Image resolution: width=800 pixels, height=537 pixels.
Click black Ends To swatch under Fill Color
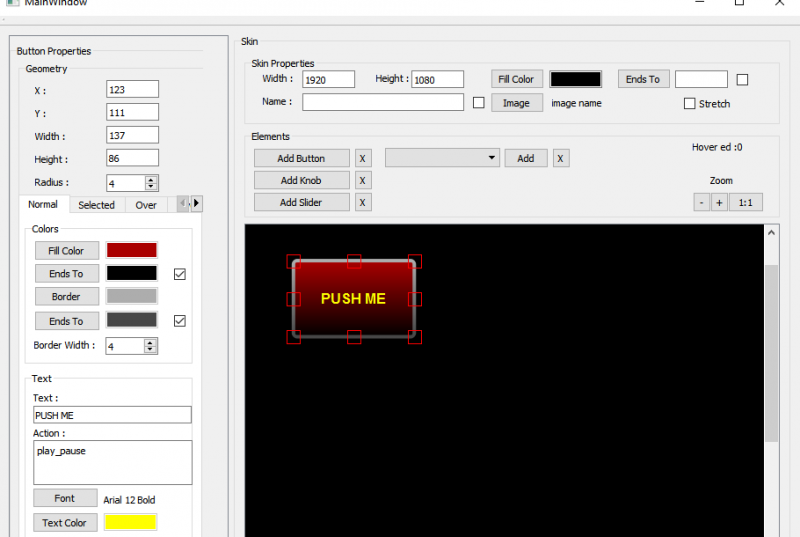pyautogui.click(x=132, y=273)
